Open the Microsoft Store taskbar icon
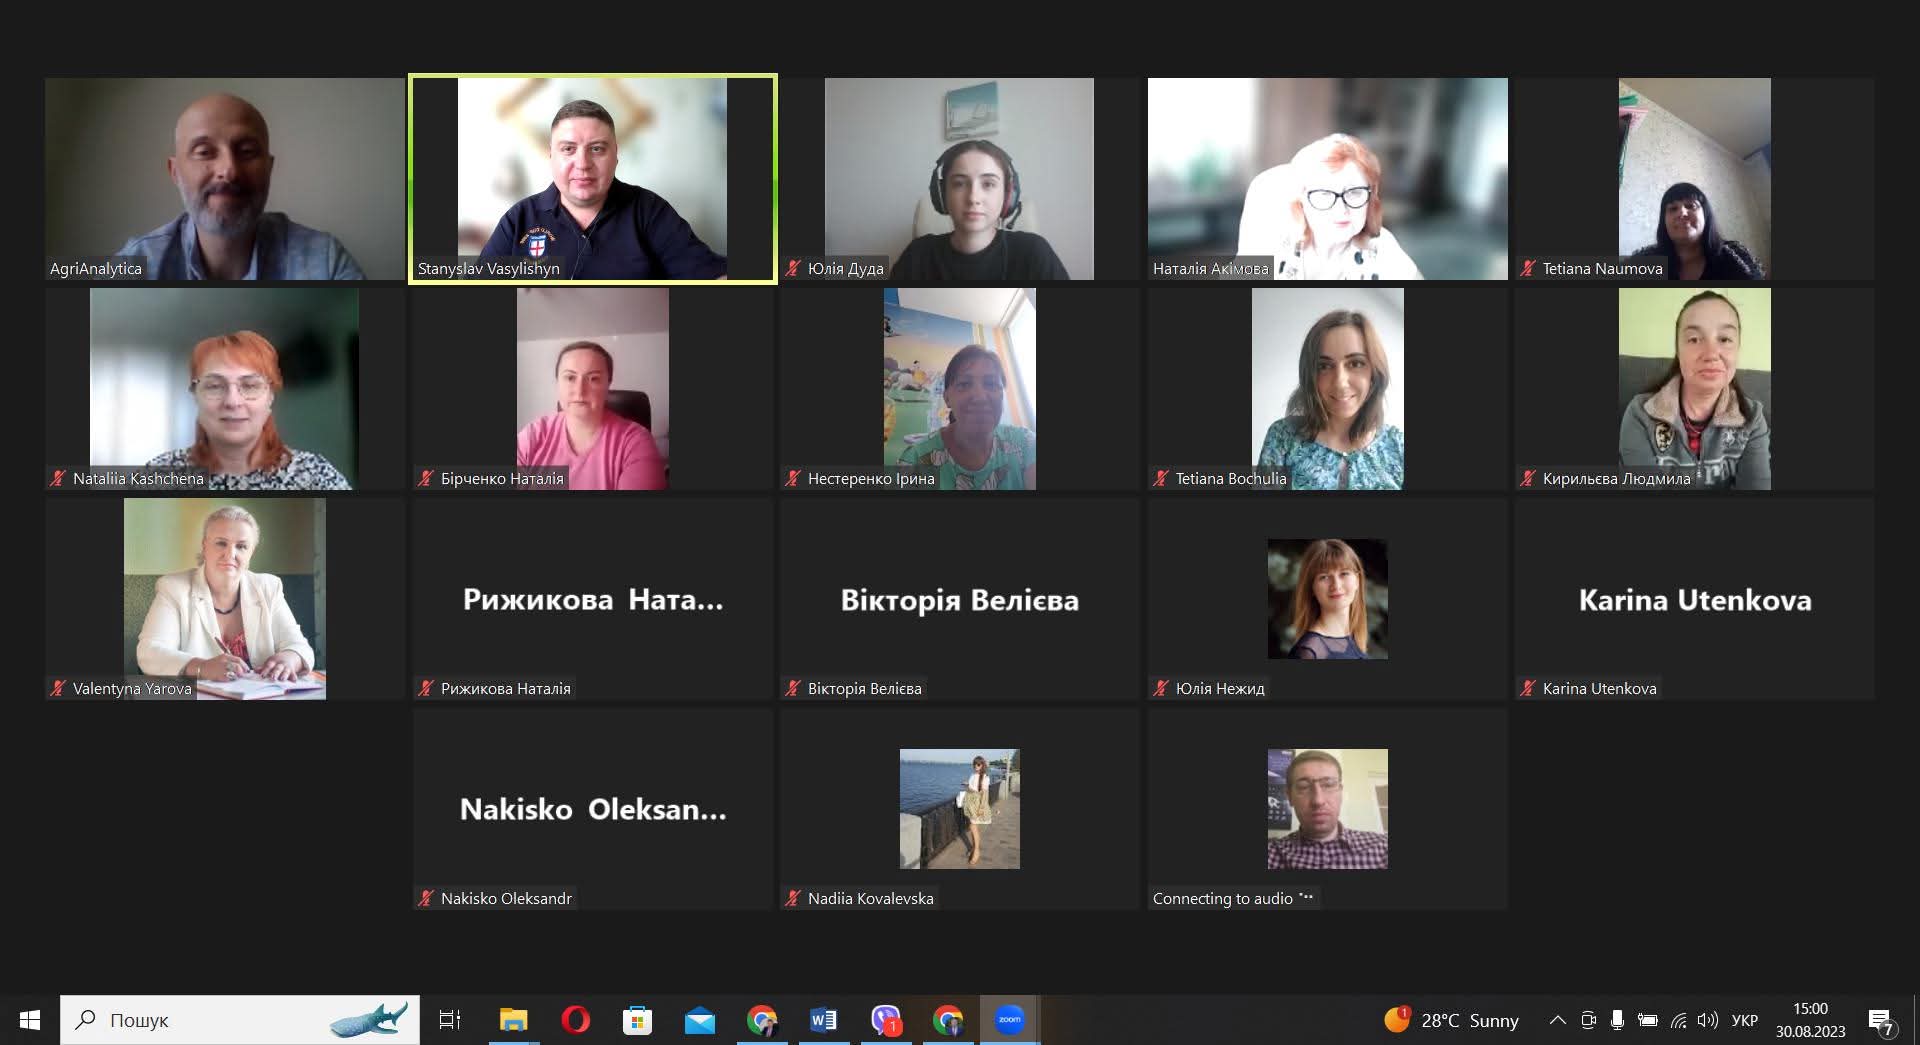Image resolution: width=1920 pixels, height=1045 pixels. pyautogui.click(x=637, y=1020)
